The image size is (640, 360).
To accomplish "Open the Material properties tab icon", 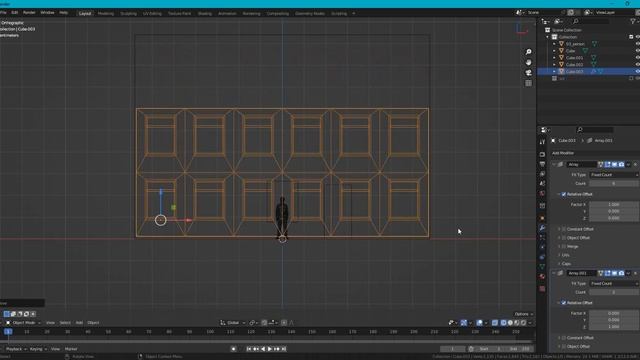I will (x=542, y=277).
